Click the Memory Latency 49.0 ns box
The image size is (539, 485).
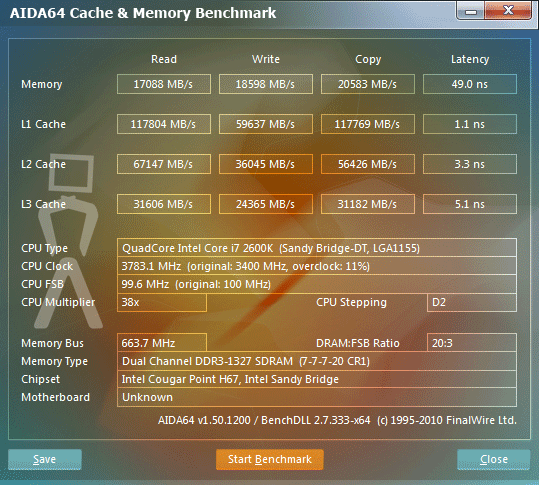click(x=470, y=84)
